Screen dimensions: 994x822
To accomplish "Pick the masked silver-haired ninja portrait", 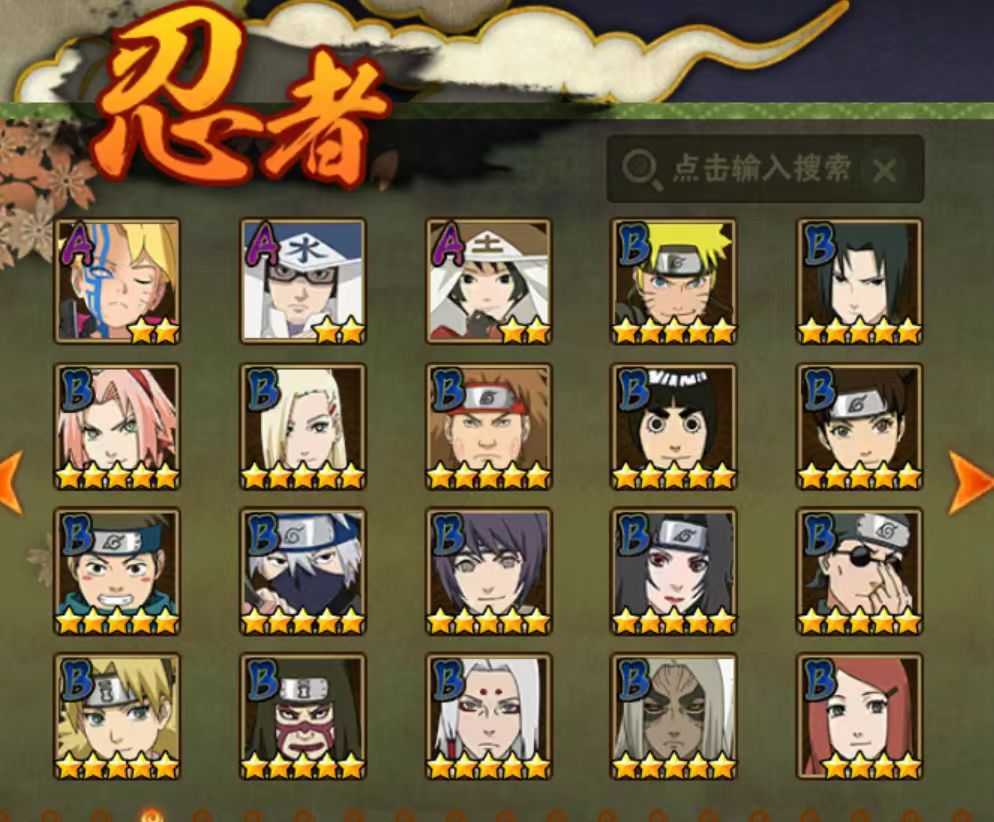I will (304, 572).
